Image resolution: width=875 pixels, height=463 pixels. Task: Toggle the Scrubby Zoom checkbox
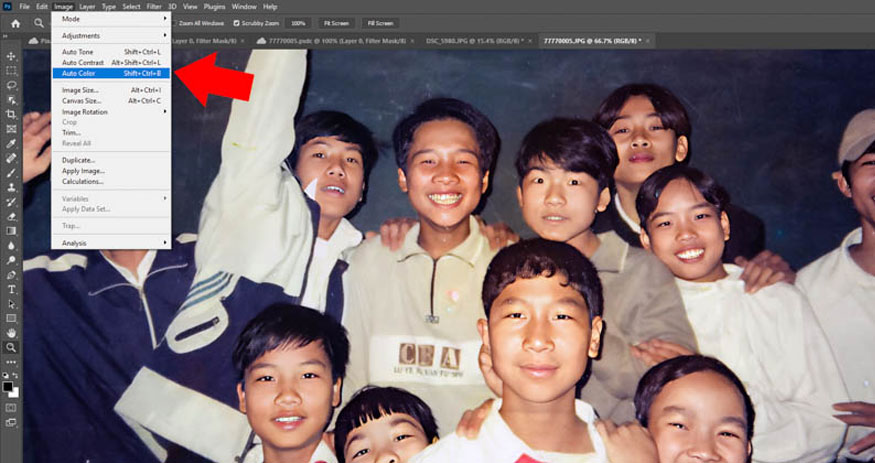(237, 23)
